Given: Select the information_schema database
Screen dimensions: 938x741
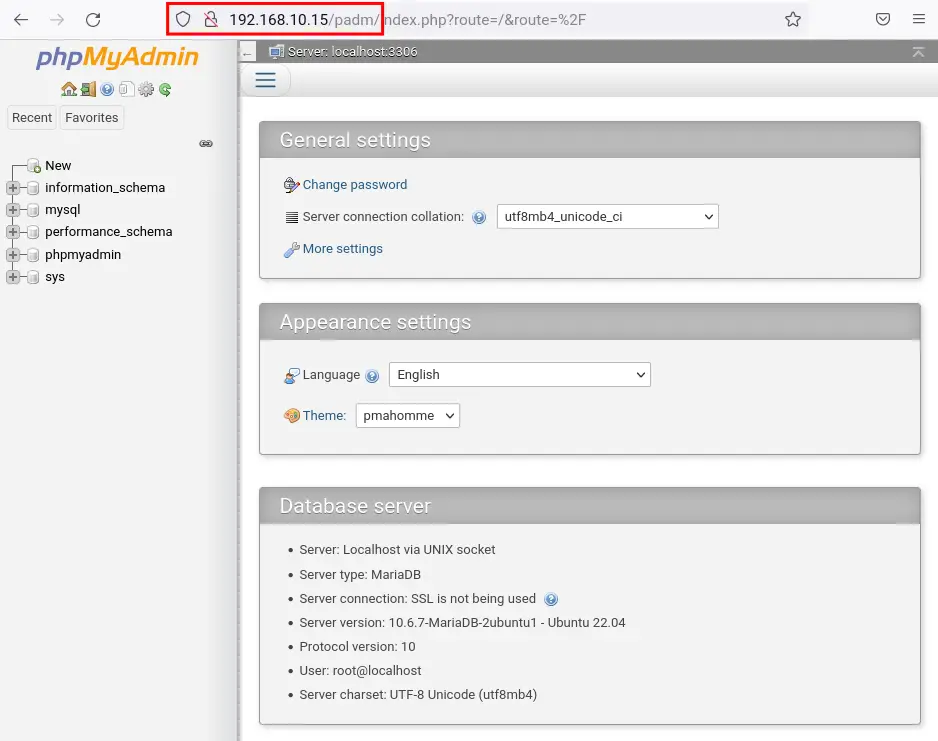Looking at the screenshot, I should (x=105, y=188).
